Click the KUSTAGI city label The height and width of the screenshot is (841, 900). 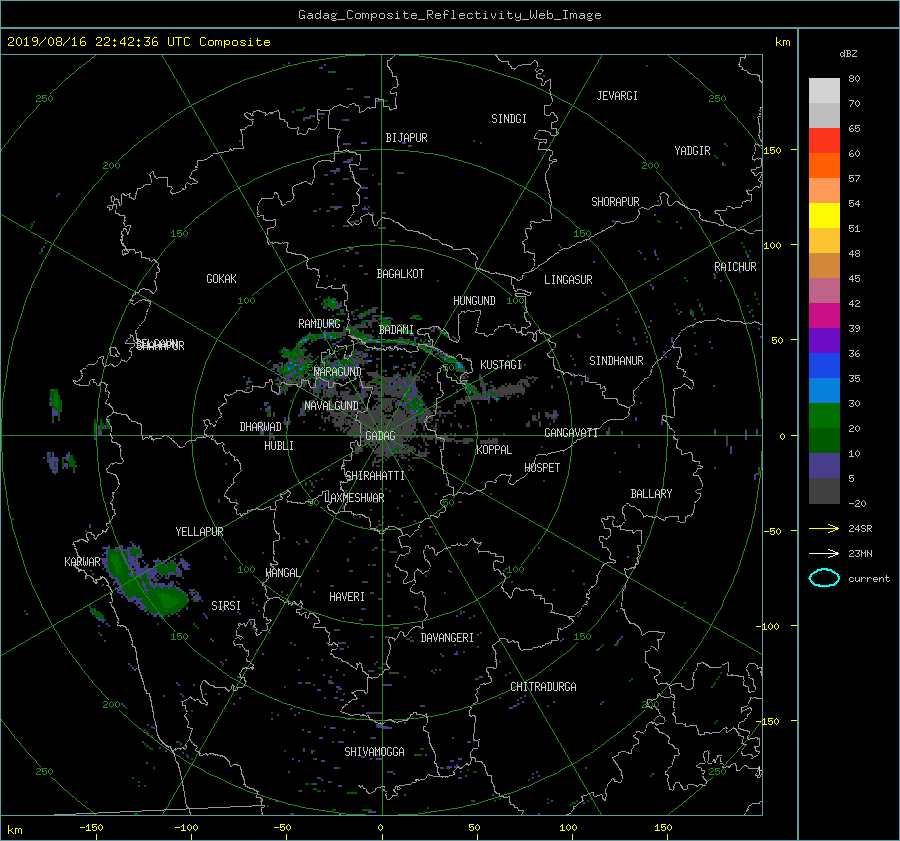pos(501,365)
